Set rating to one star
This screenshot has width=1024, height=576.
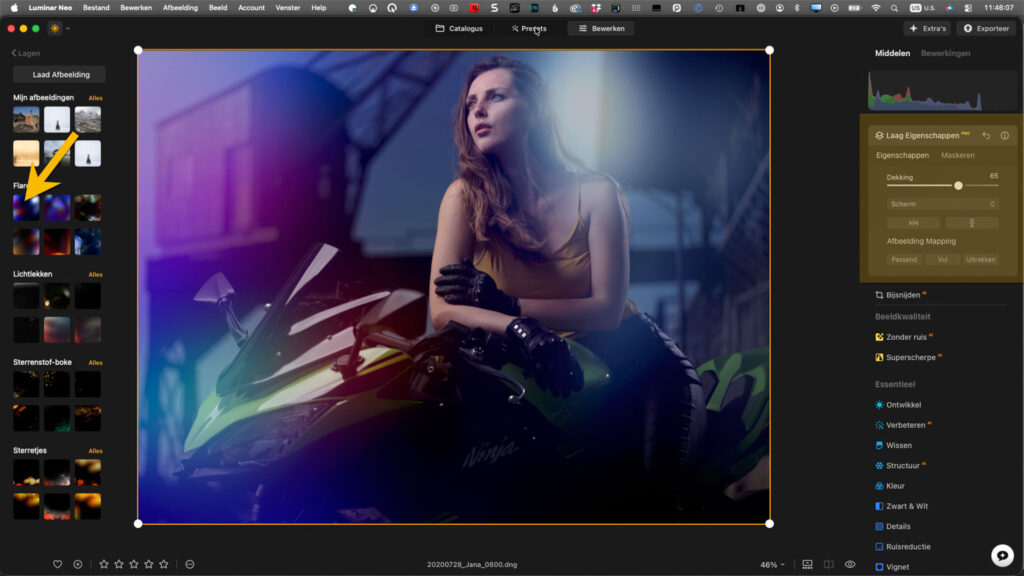tap(104, 564)
